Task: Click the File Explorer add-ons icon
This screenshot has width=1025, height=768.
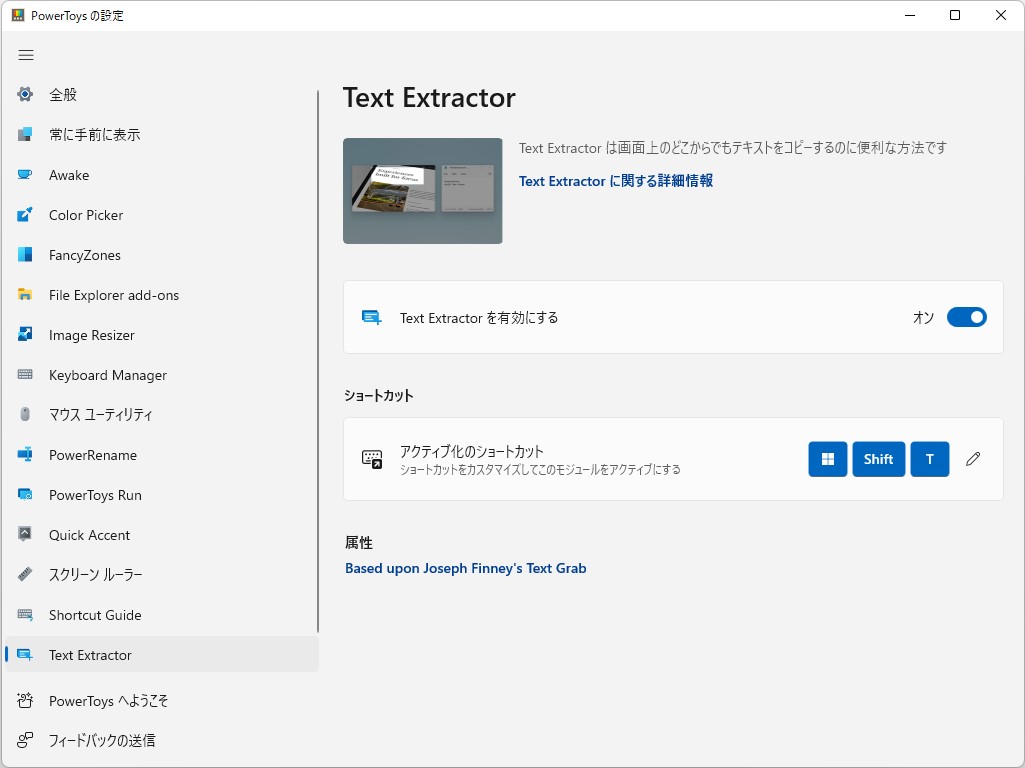Action: [26, 295]
